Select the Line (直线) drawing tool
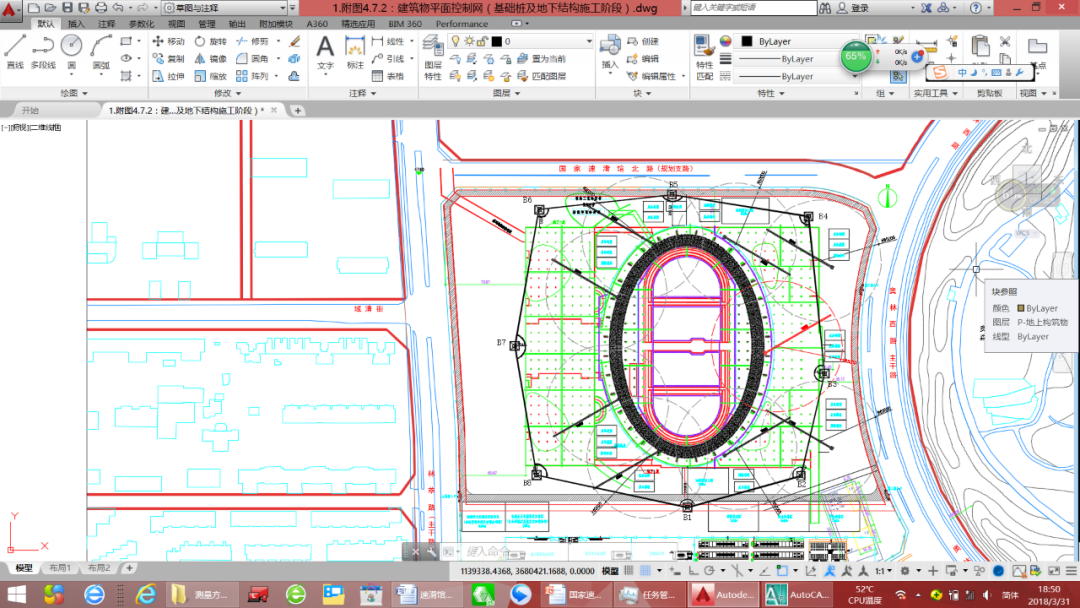Viewport: 1080px width, 608px height. point(15,52)
